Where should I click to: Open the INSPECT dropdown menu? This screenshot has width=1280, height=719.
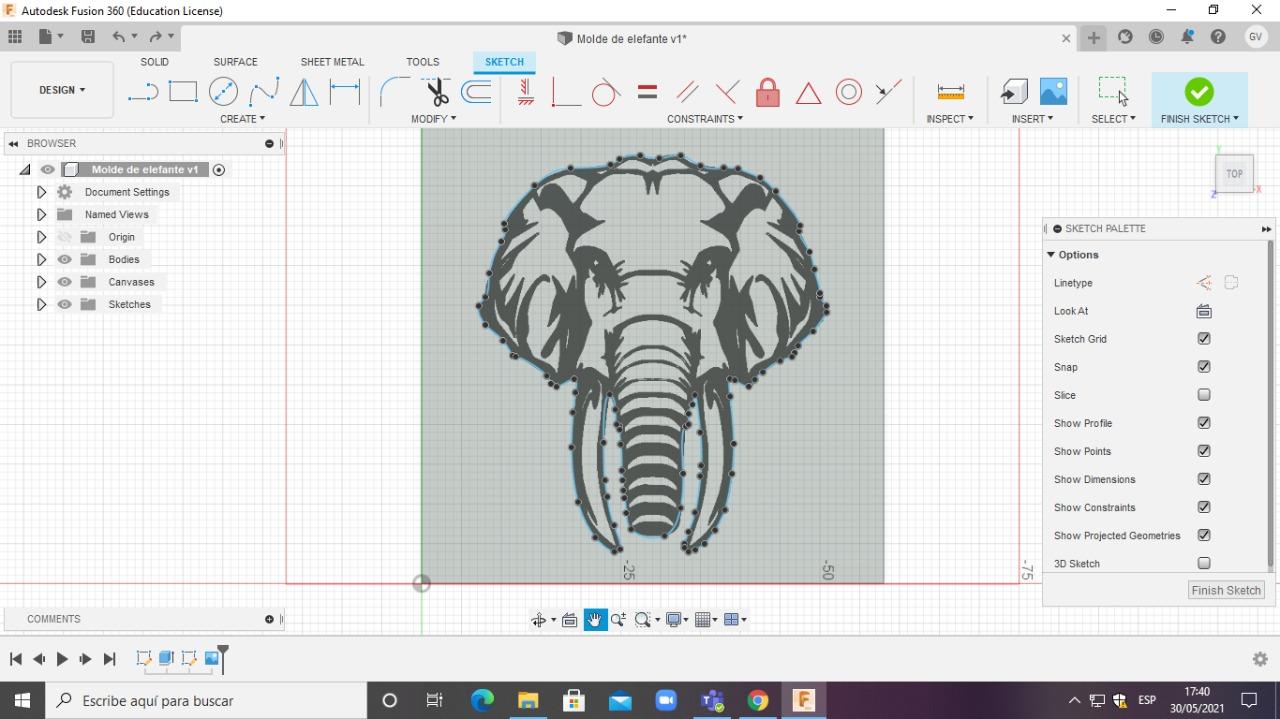950,119
